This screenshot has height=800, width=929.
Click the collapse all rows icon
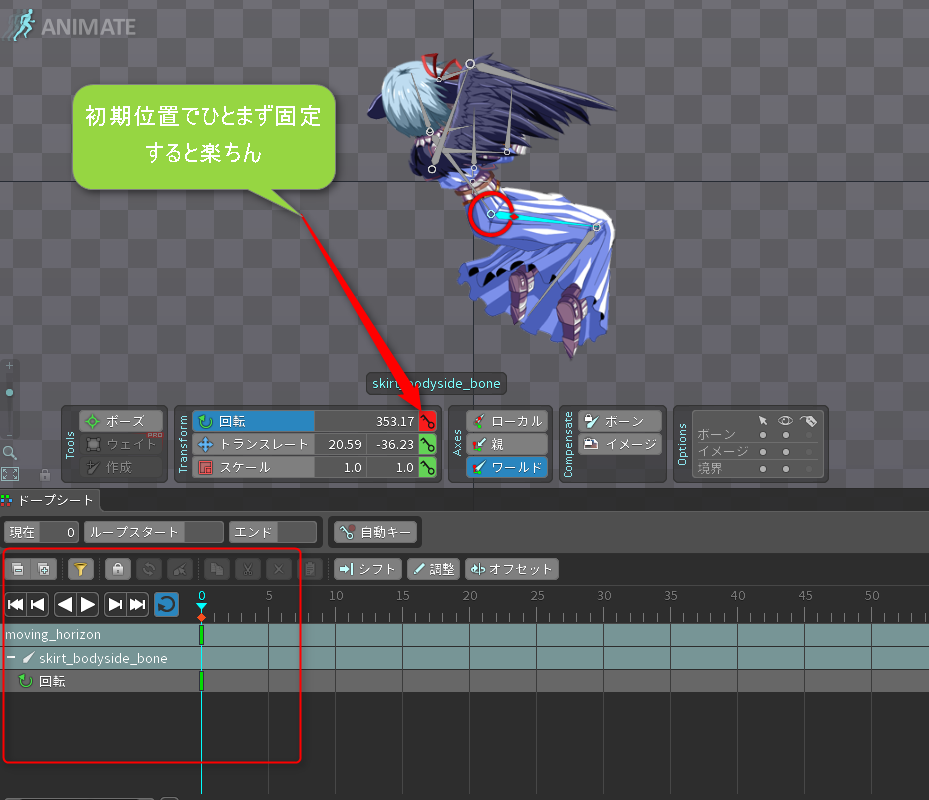[18, 569]
